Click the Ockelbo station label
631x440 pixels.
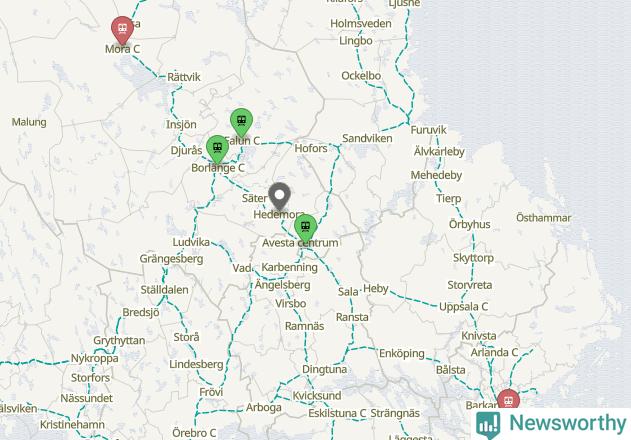tap(361, 76)
